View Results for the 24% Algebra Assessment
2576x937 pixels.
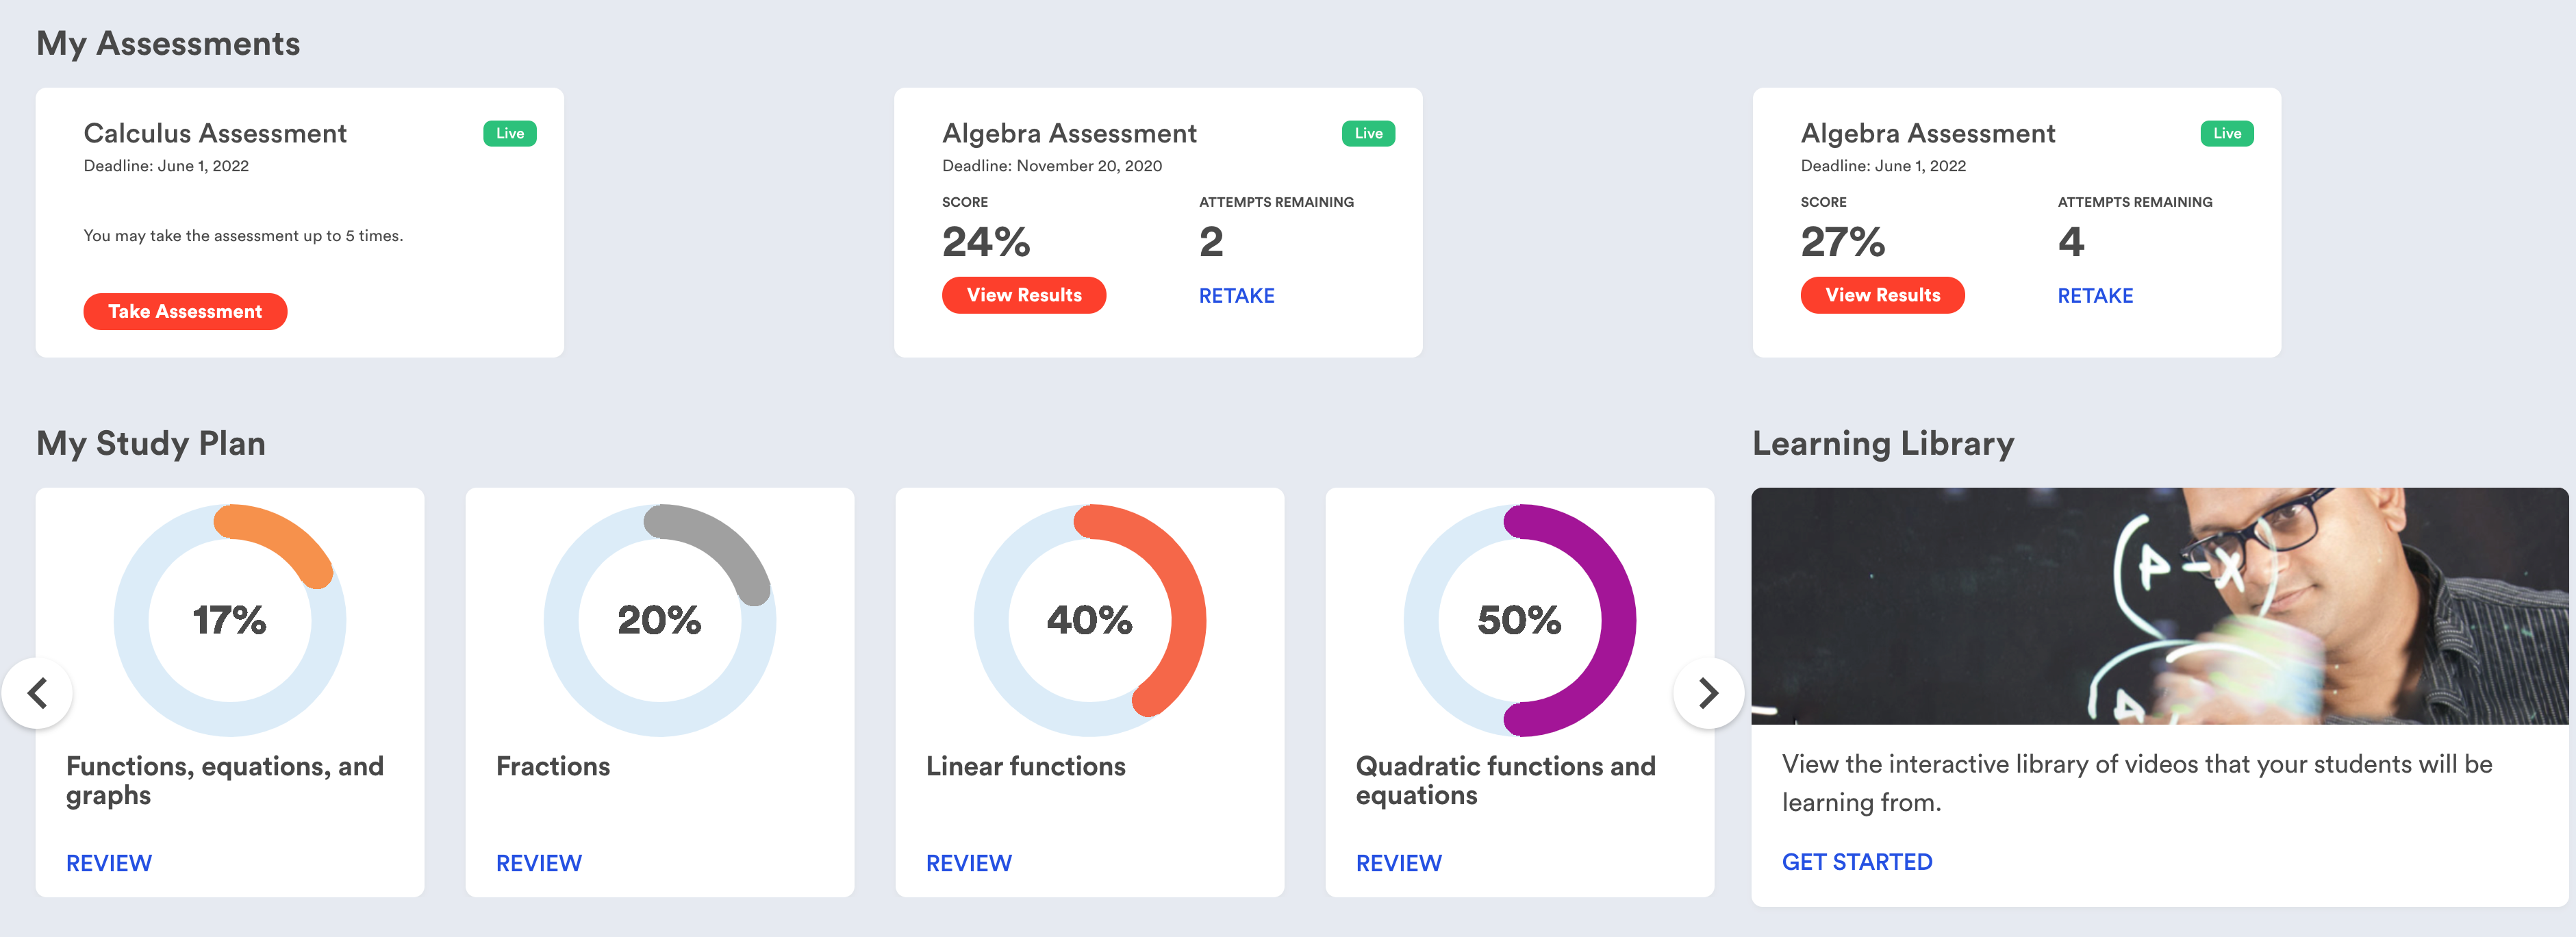pyautogui.click(x=1023, y=295)
